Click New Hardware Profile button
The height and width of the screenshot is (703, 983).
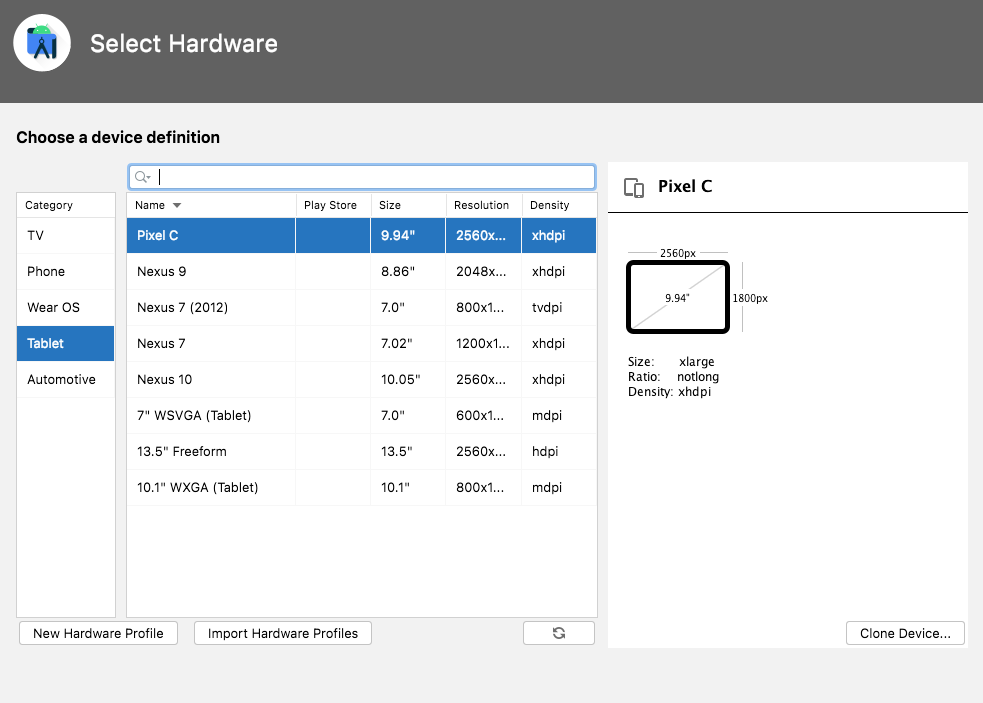(x=98, y=633)
